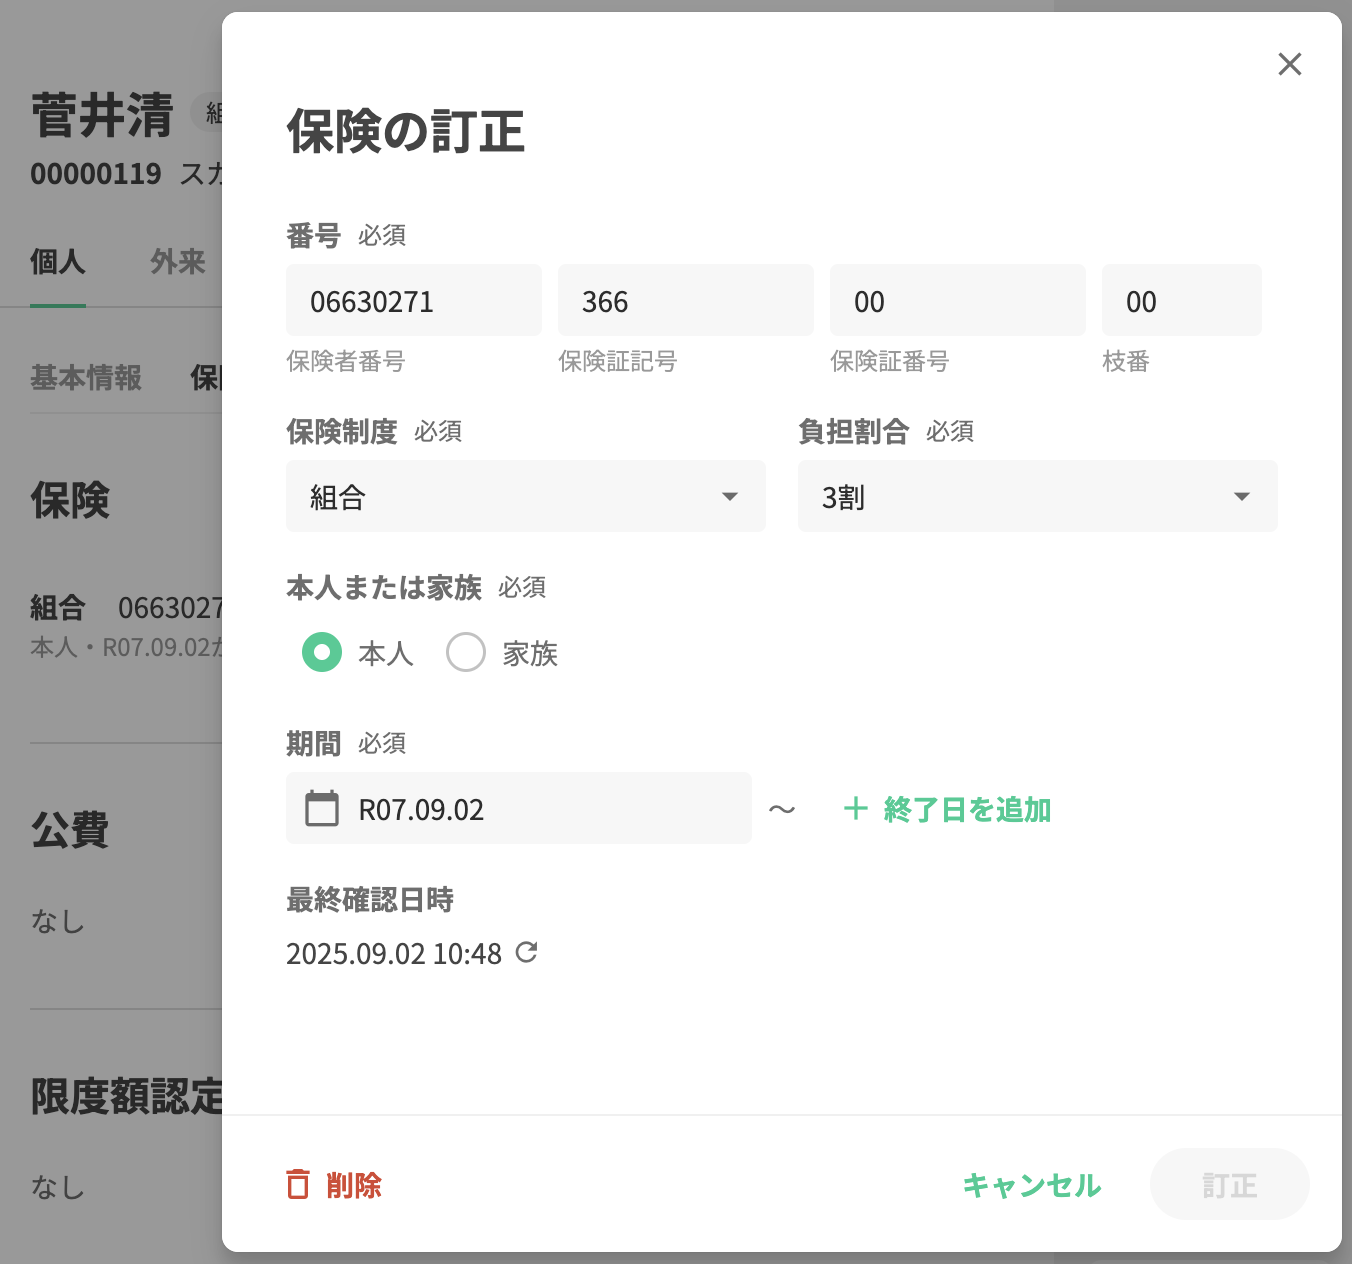Screen dimensions: 1352x1264
Task: Expand the 3割 dropdown arrow
Action: pos(1242,496)
